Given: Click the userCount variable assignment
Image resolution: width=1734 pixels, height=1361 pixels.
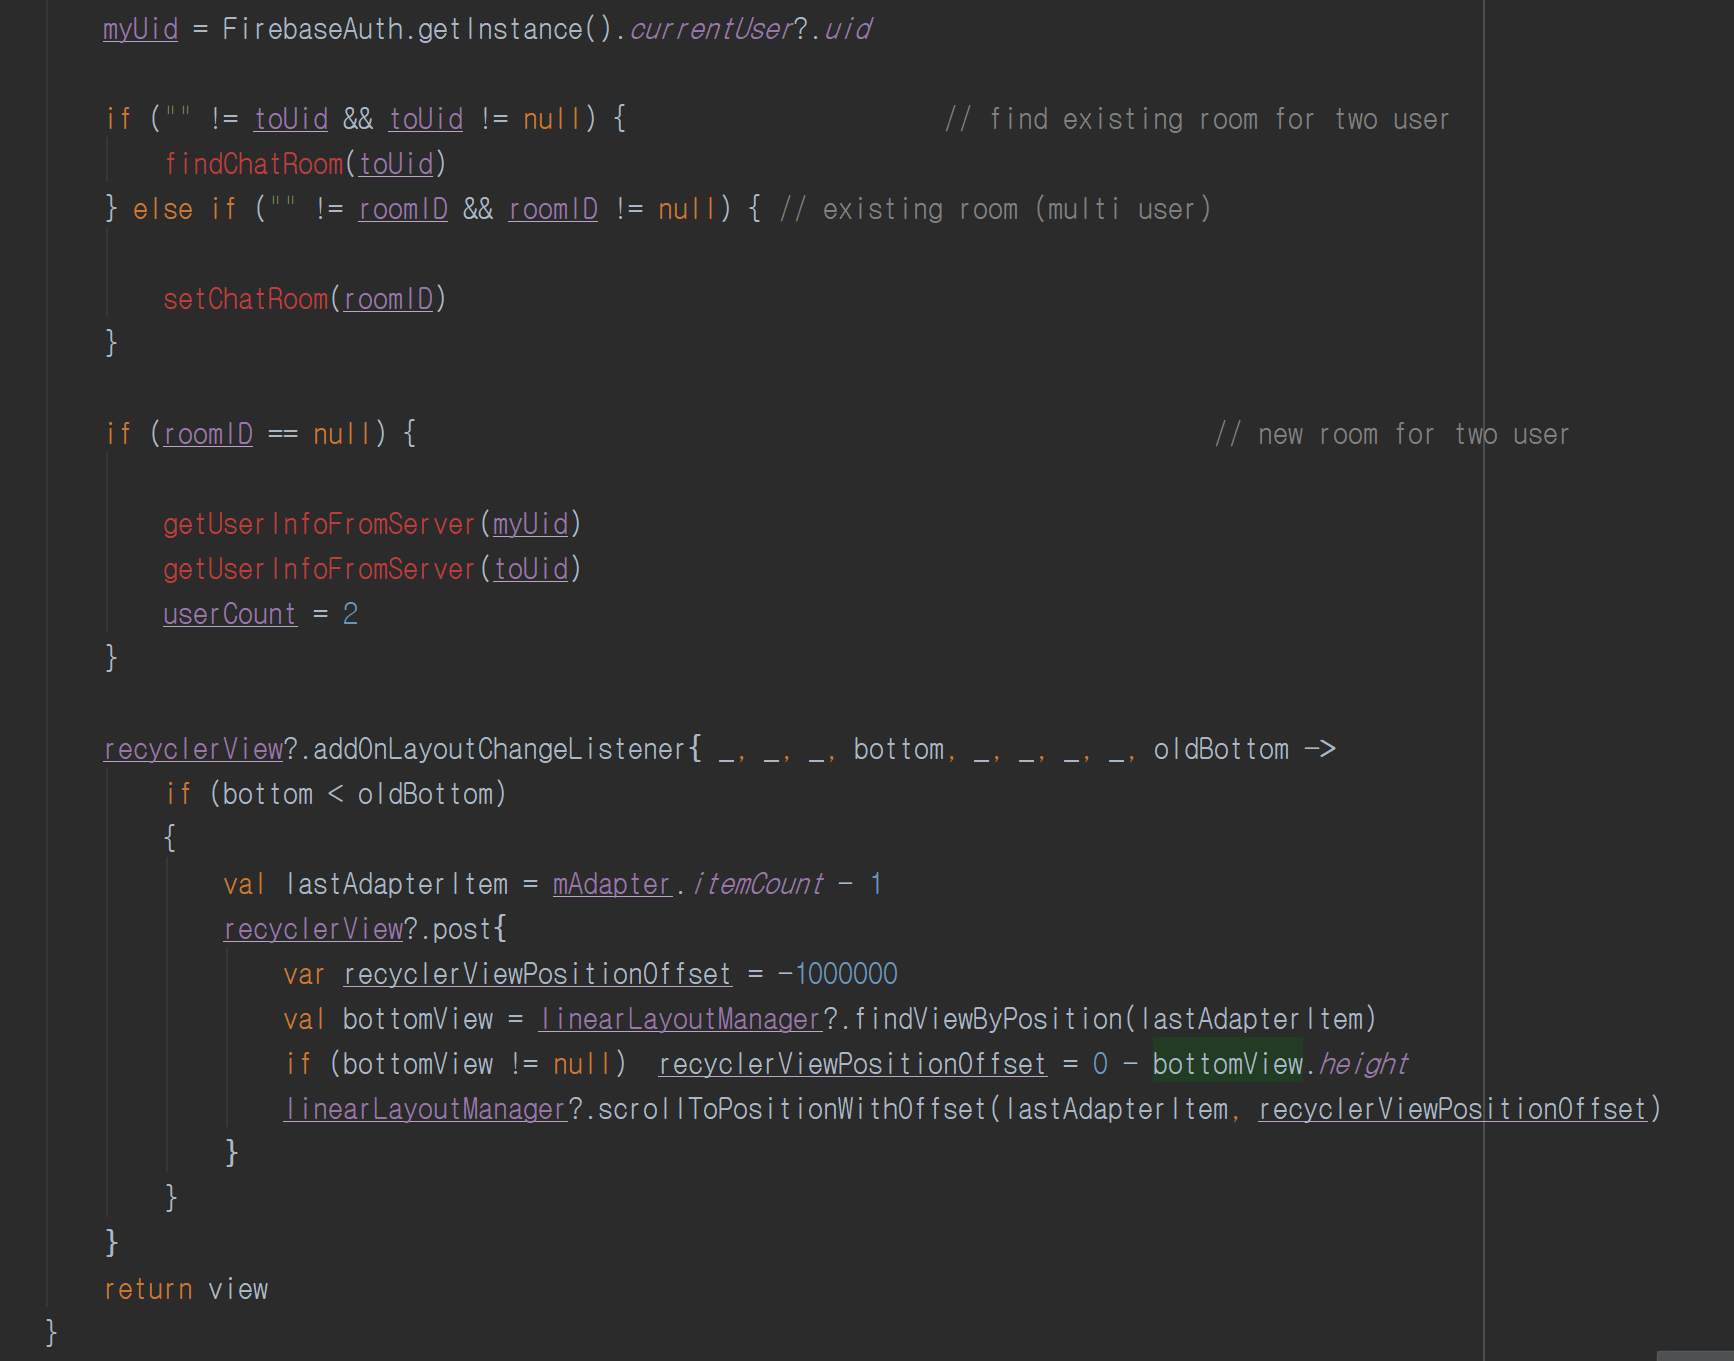Looking at the screenshot, I should [230, 614].
